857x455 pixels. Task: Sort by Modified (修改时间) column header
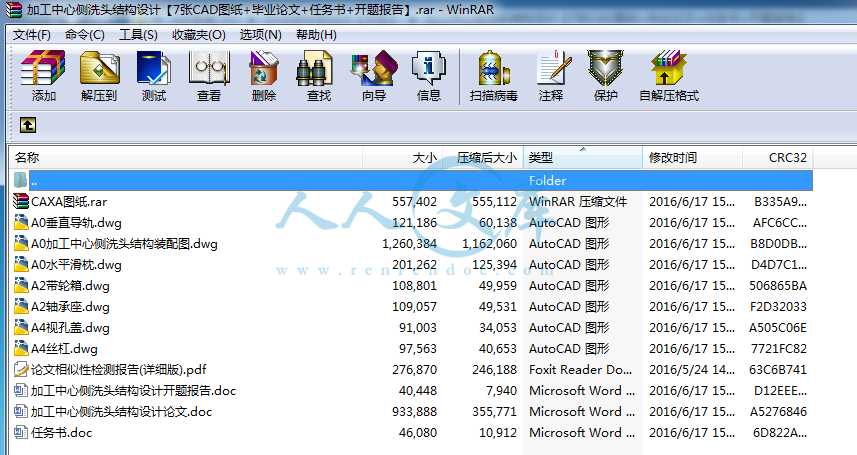click(x=692, y=158)
